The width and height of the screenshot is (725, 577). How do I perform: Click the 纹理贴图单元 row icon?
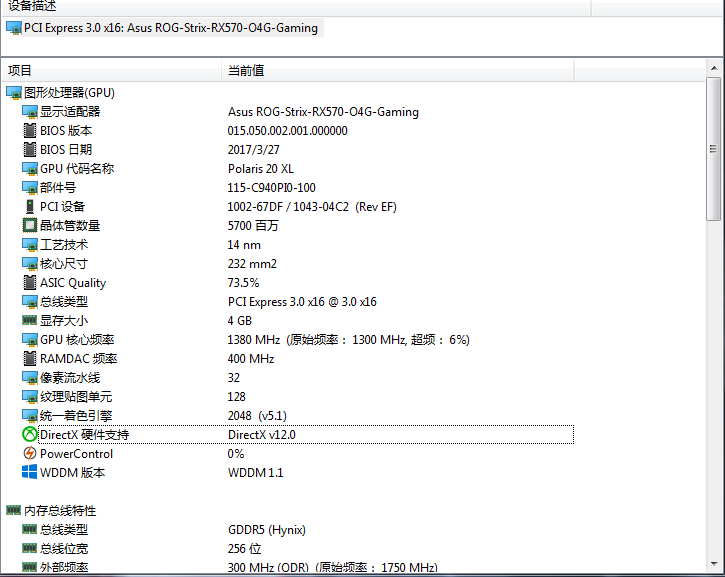30,397
